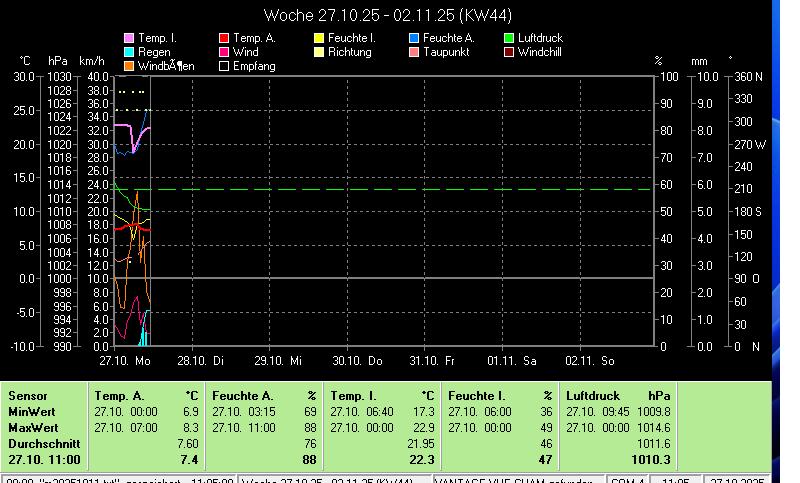Click the chart title Woche 27.10.25 - 02.11.25

pos(394,15)
